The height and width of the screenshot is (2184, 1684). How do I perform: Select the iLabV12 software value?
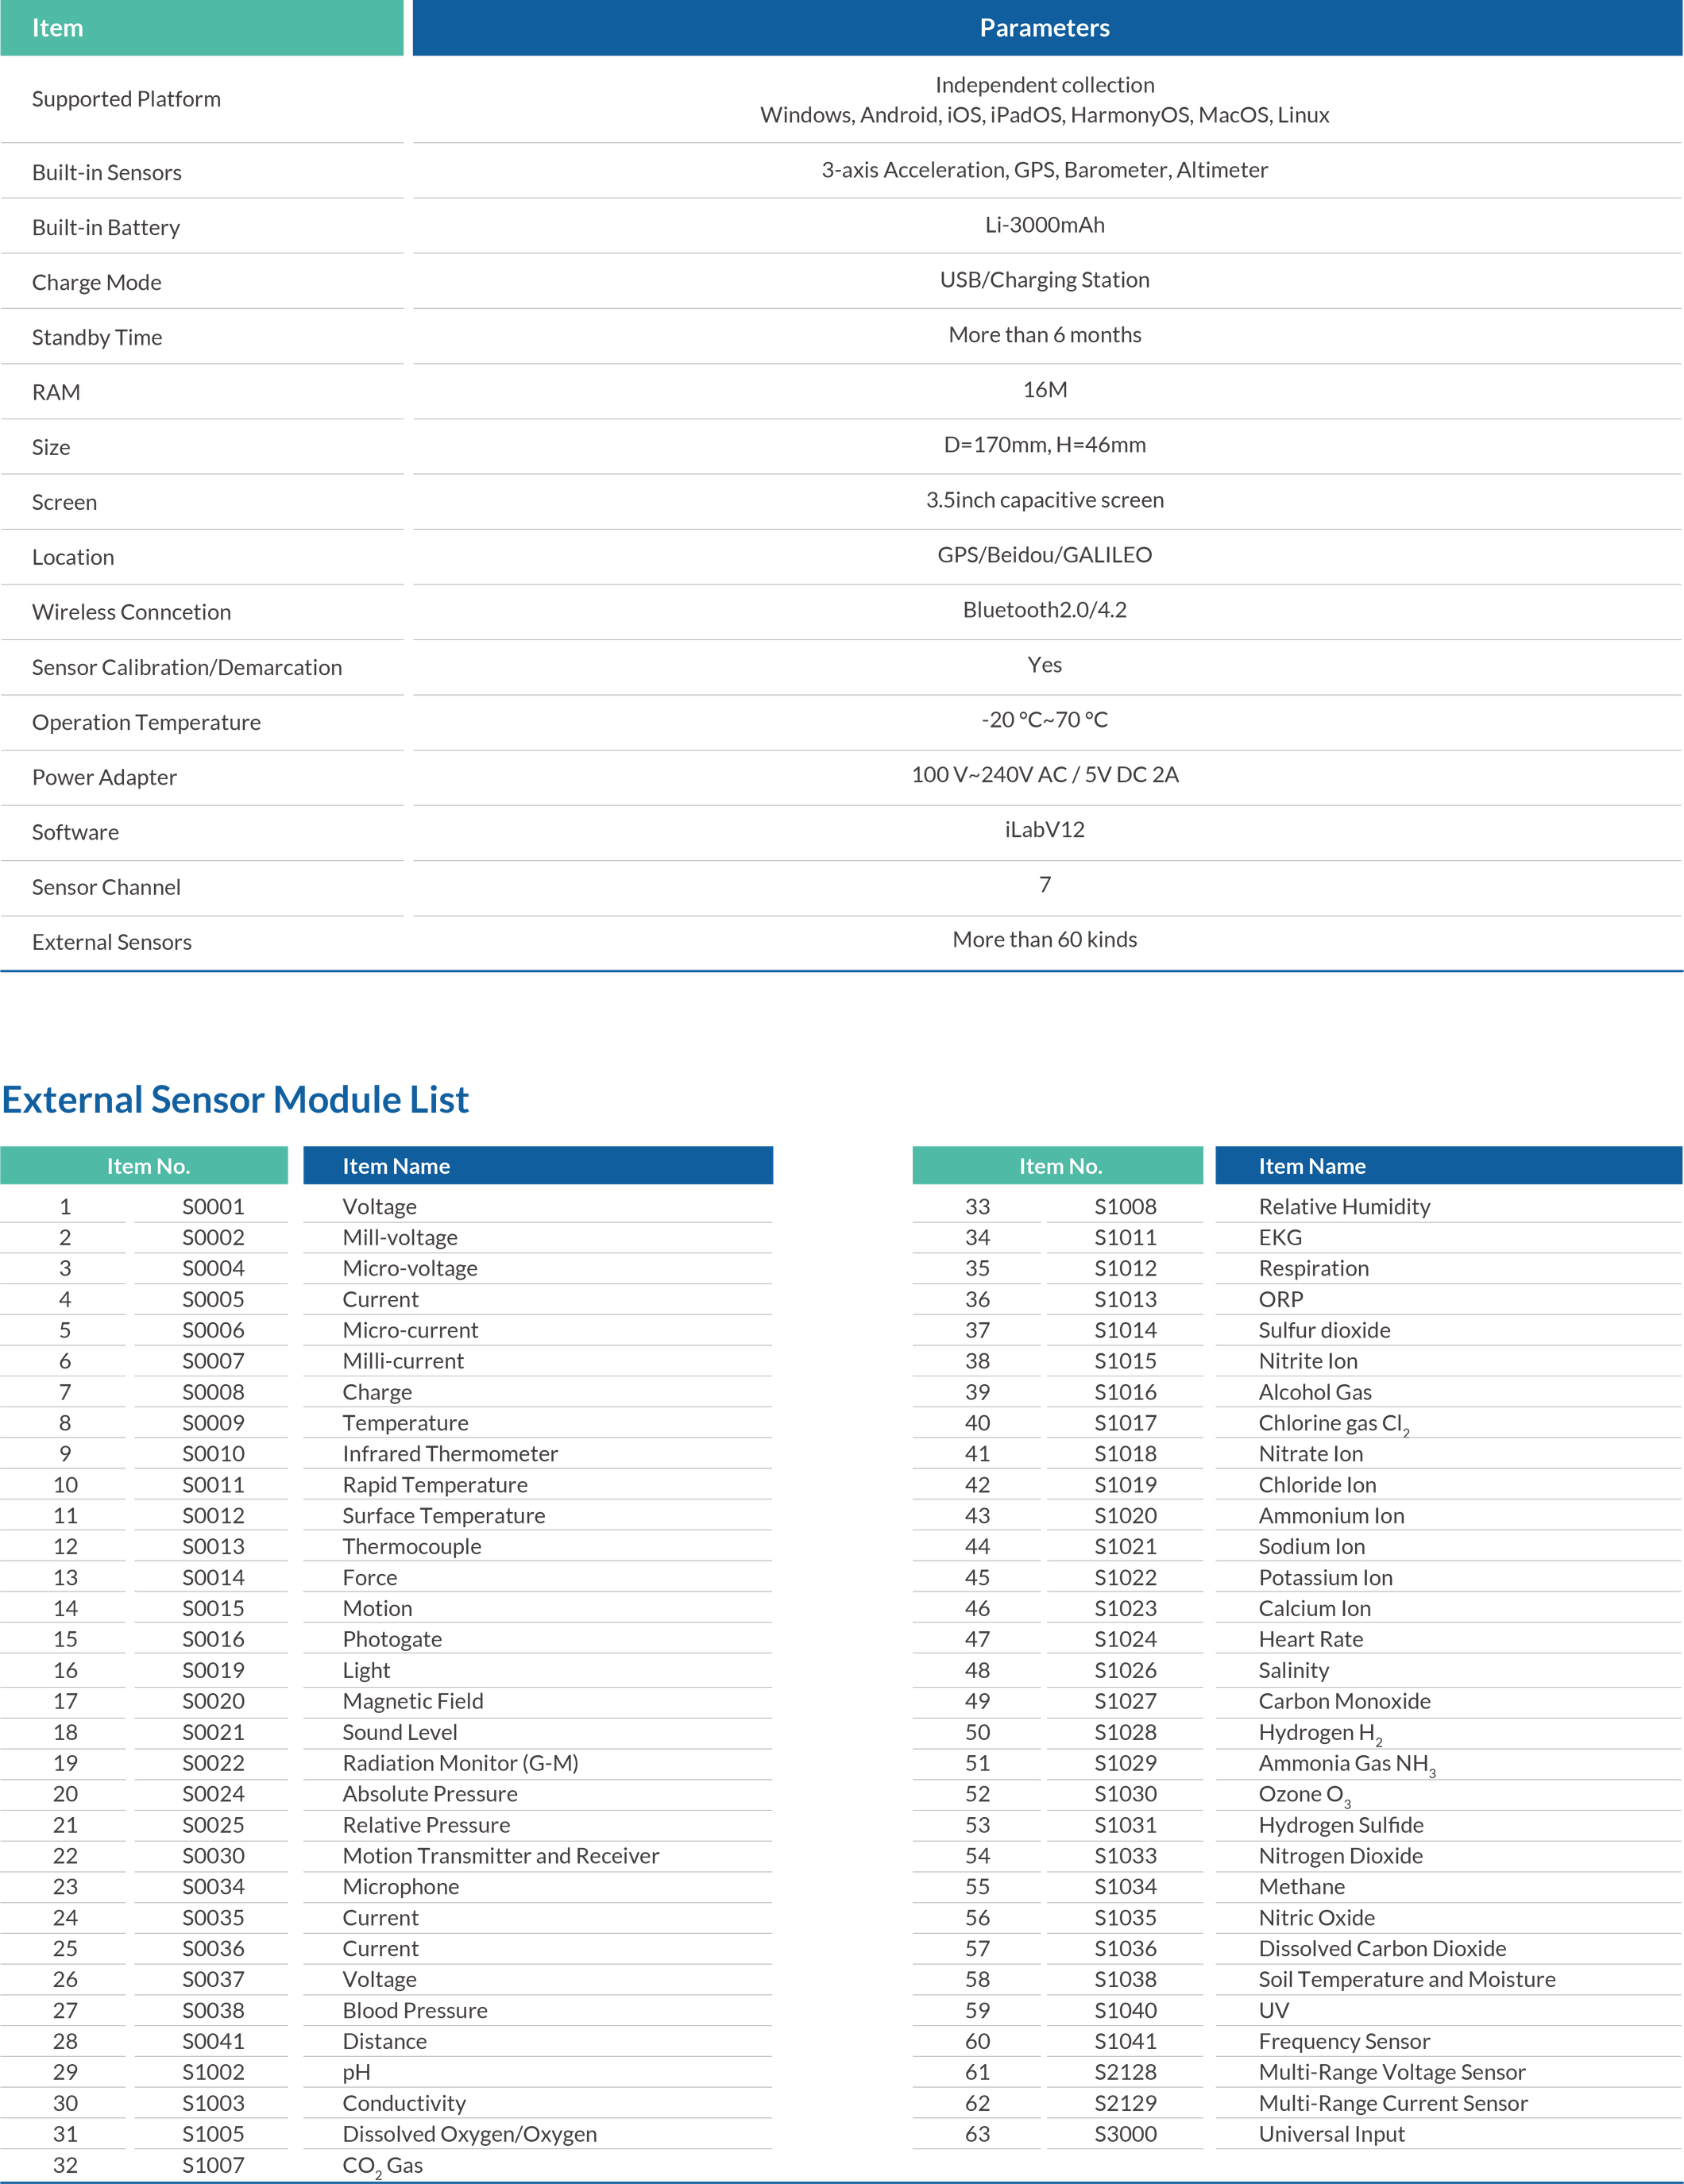pos(1044,829)
